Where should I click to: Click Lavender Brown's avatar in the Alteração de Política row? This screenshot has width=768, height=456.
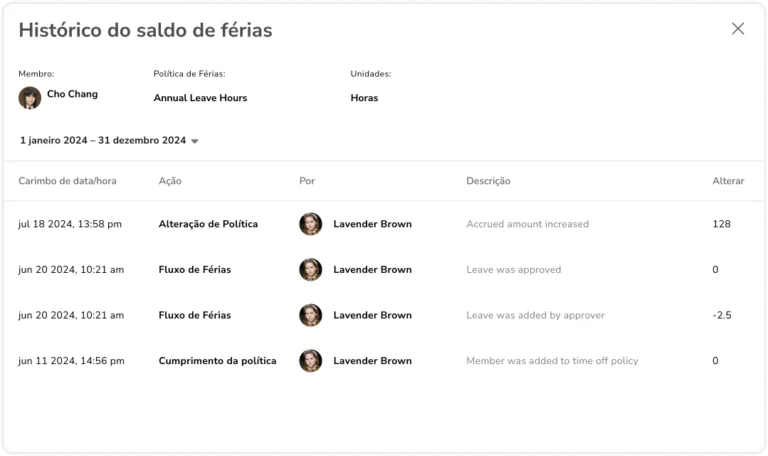(x=311, y=224)
